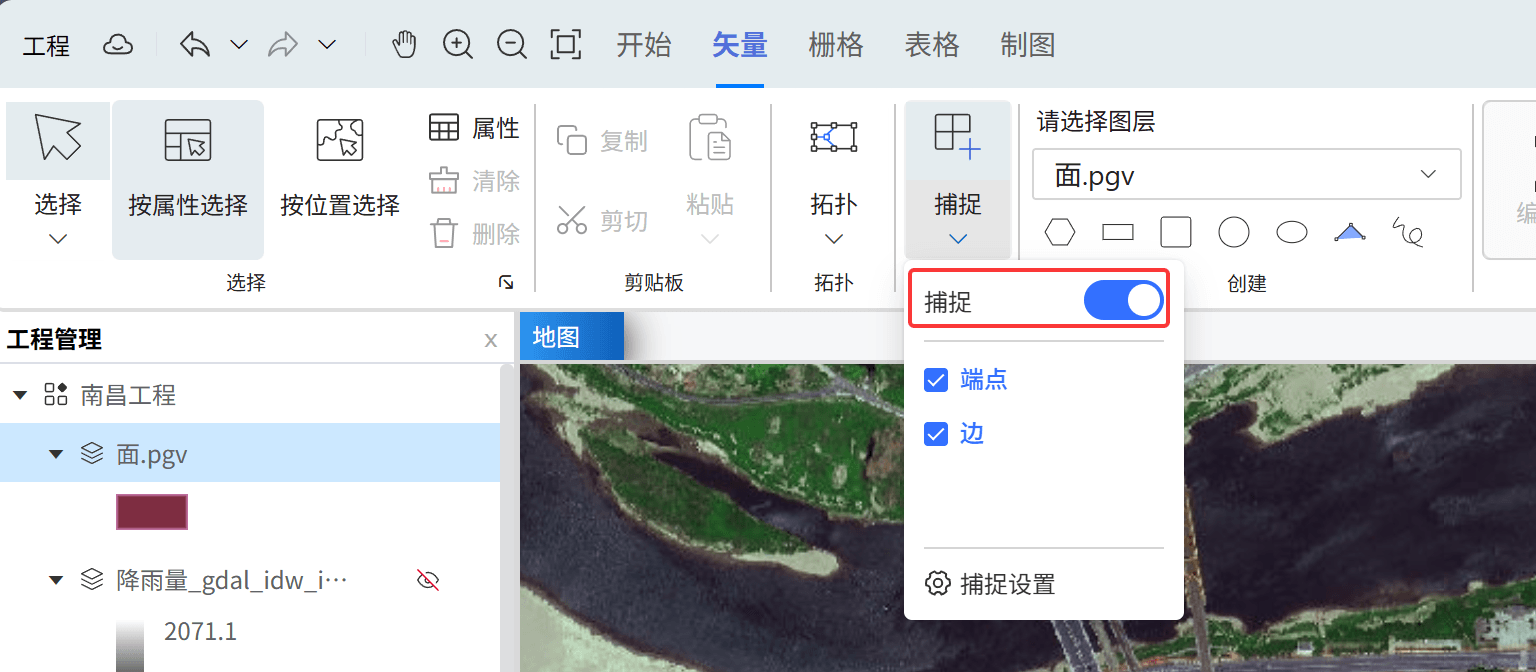Click 按位置选择 (select by location)

tap(340, 170)
